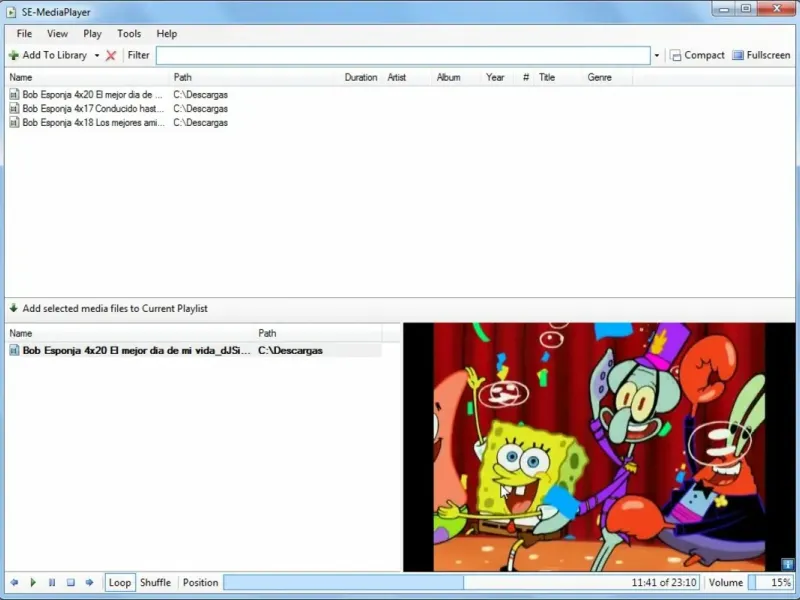Click file icon beside Bob Esponja 4x17
The width and height of the screenshot is (800, 600).
click(14, 109)
